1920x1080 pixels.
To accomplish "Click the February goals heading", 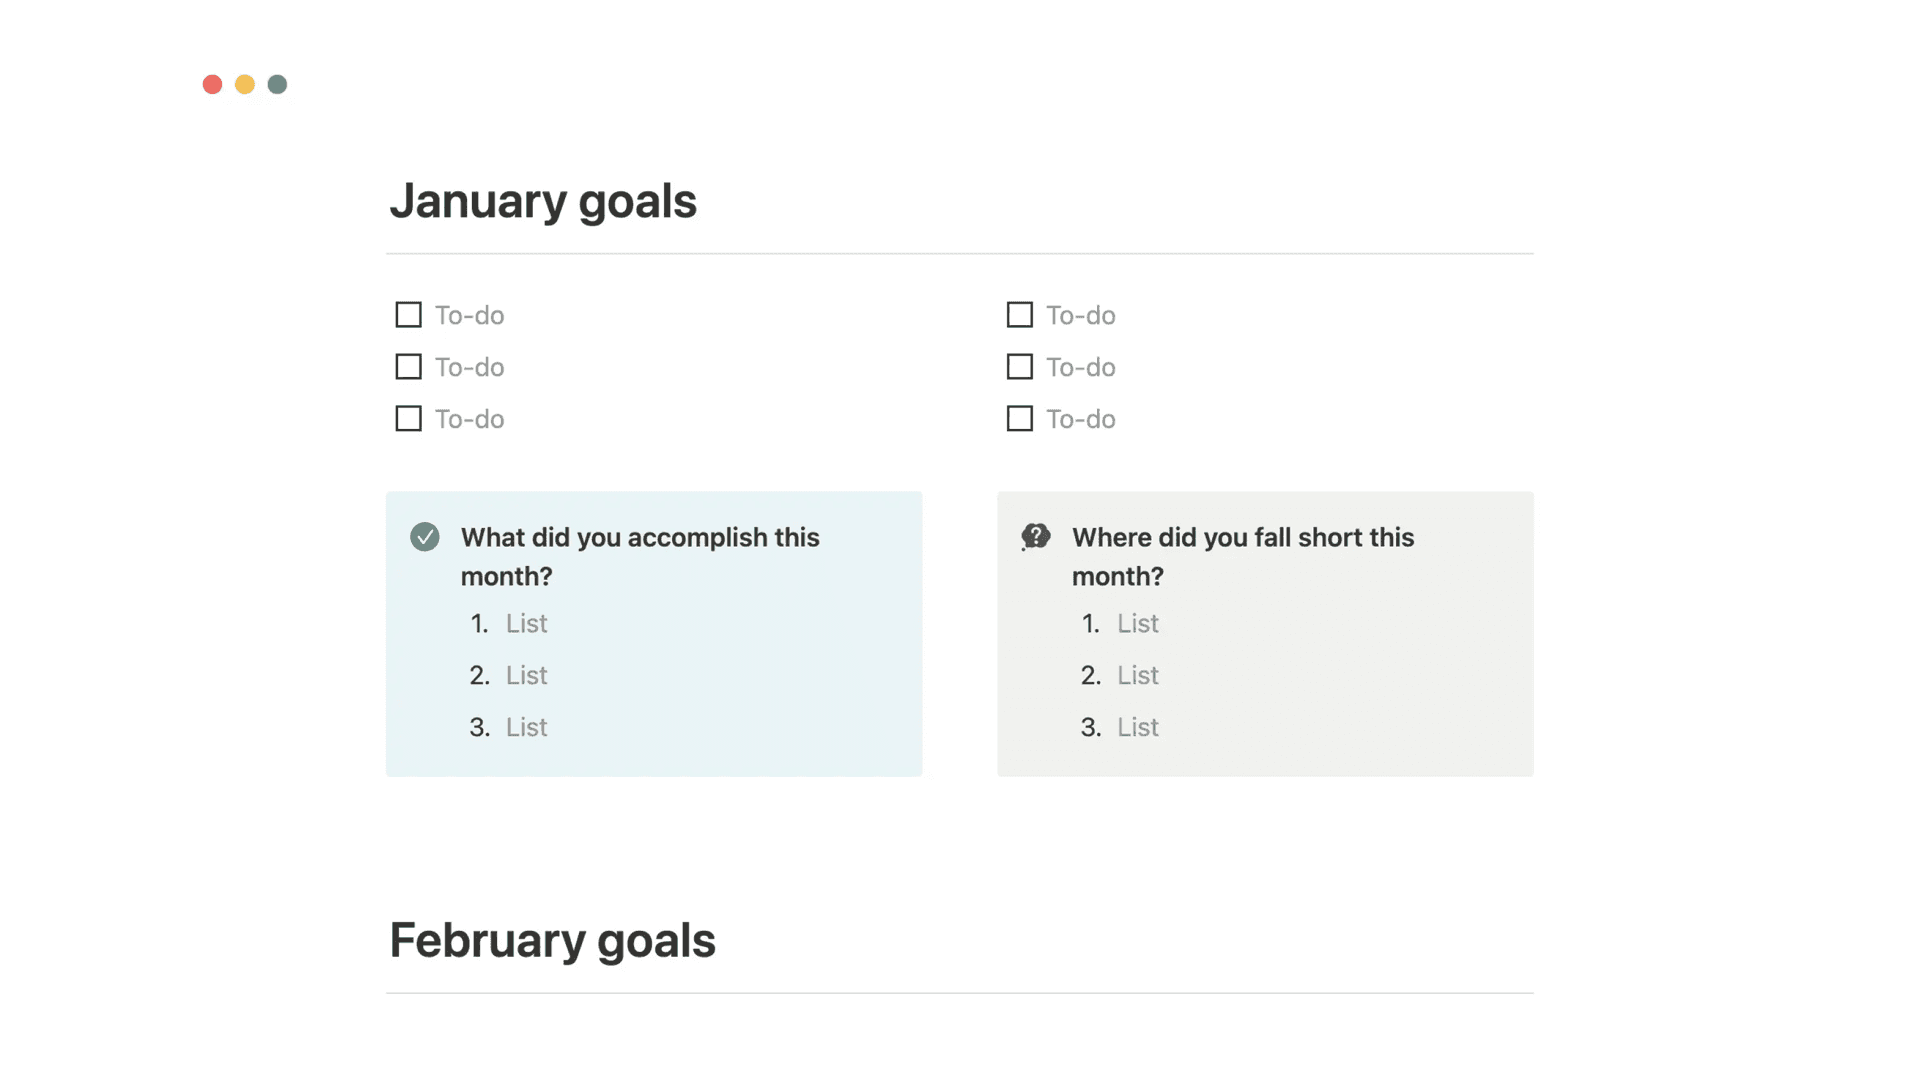I will point(552,941).
